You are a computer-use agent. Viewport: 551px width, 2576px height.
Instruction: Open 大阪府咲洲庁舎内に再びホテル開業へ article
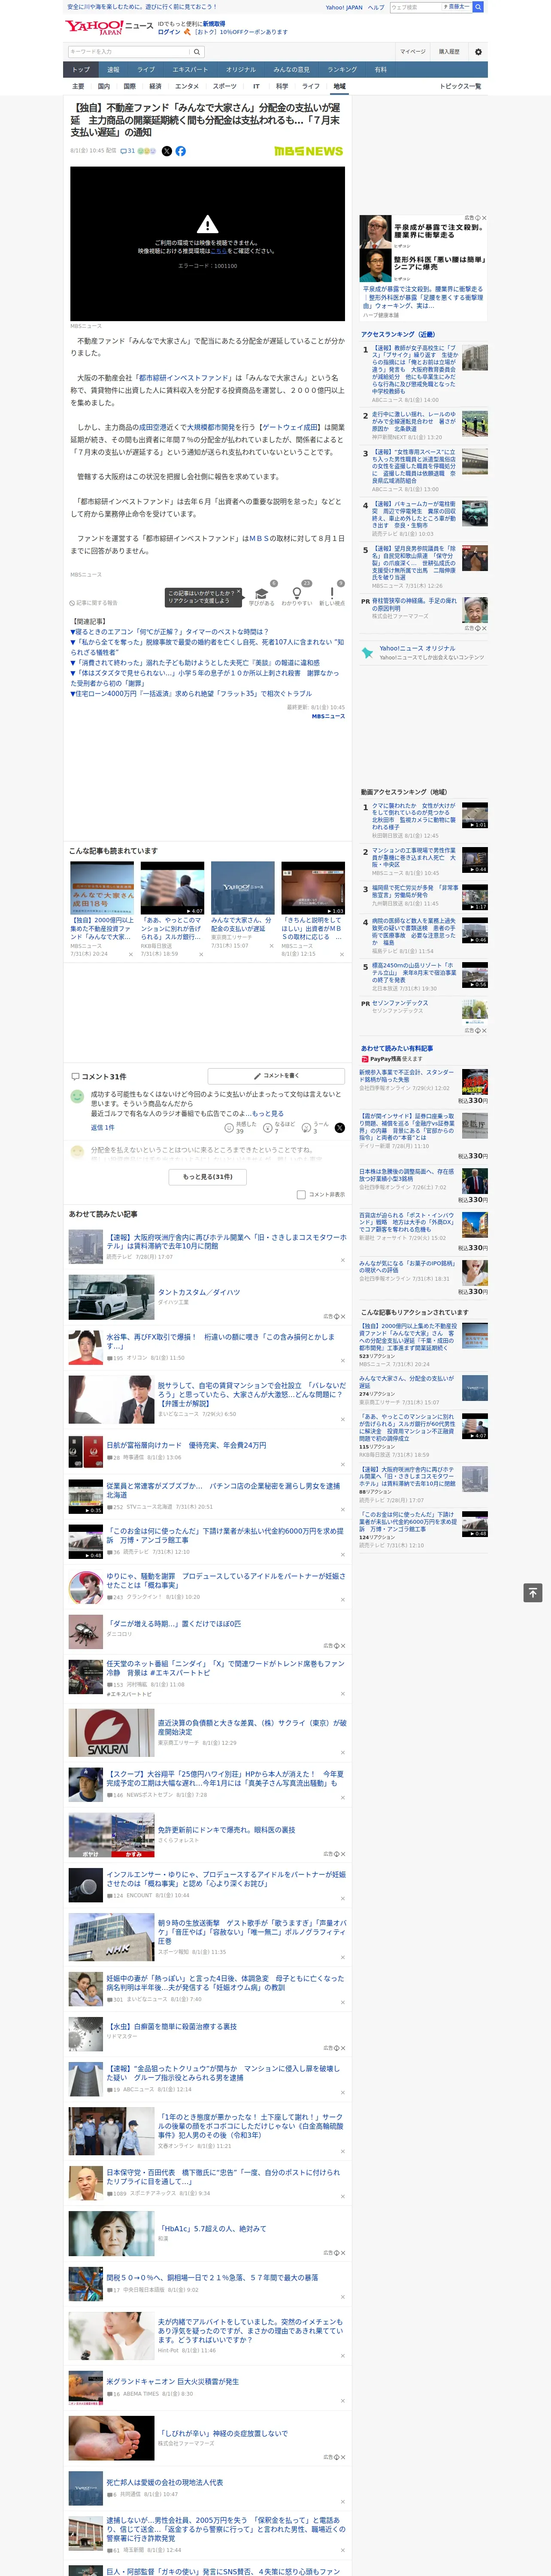226,1241
